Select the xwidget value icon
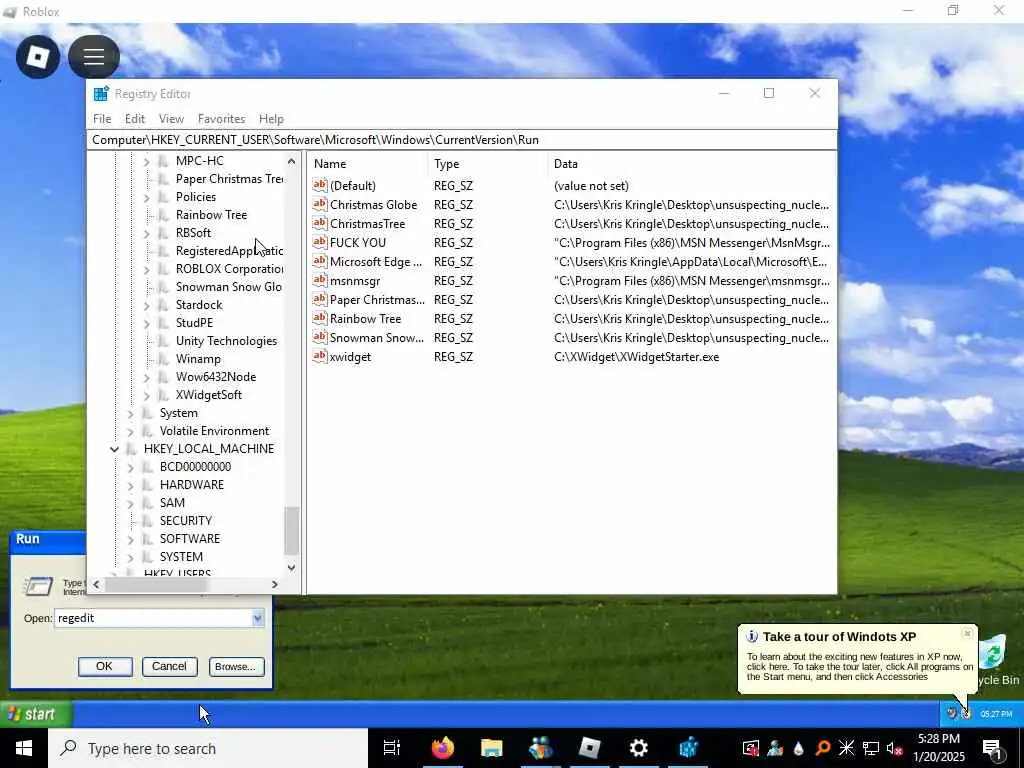The width and height of the screenshot is (1024, 768). pyautogui.click(x=319, y=357)
